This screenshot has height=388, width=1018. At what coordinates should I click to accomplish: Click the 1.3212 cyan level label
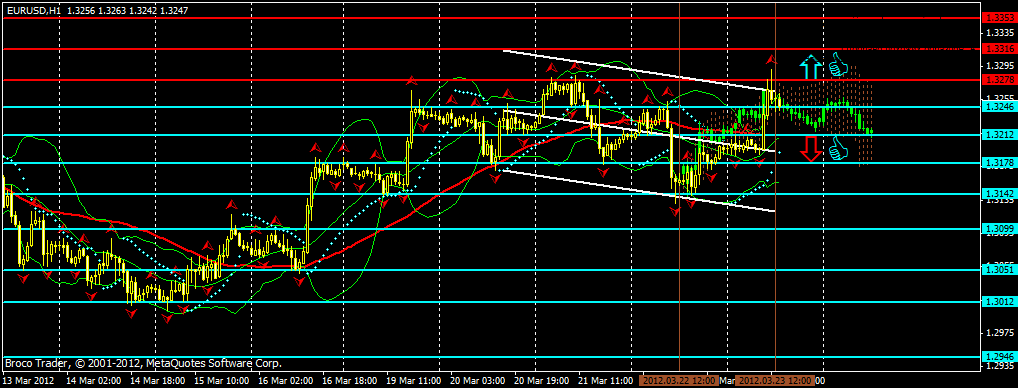point(999,135)
